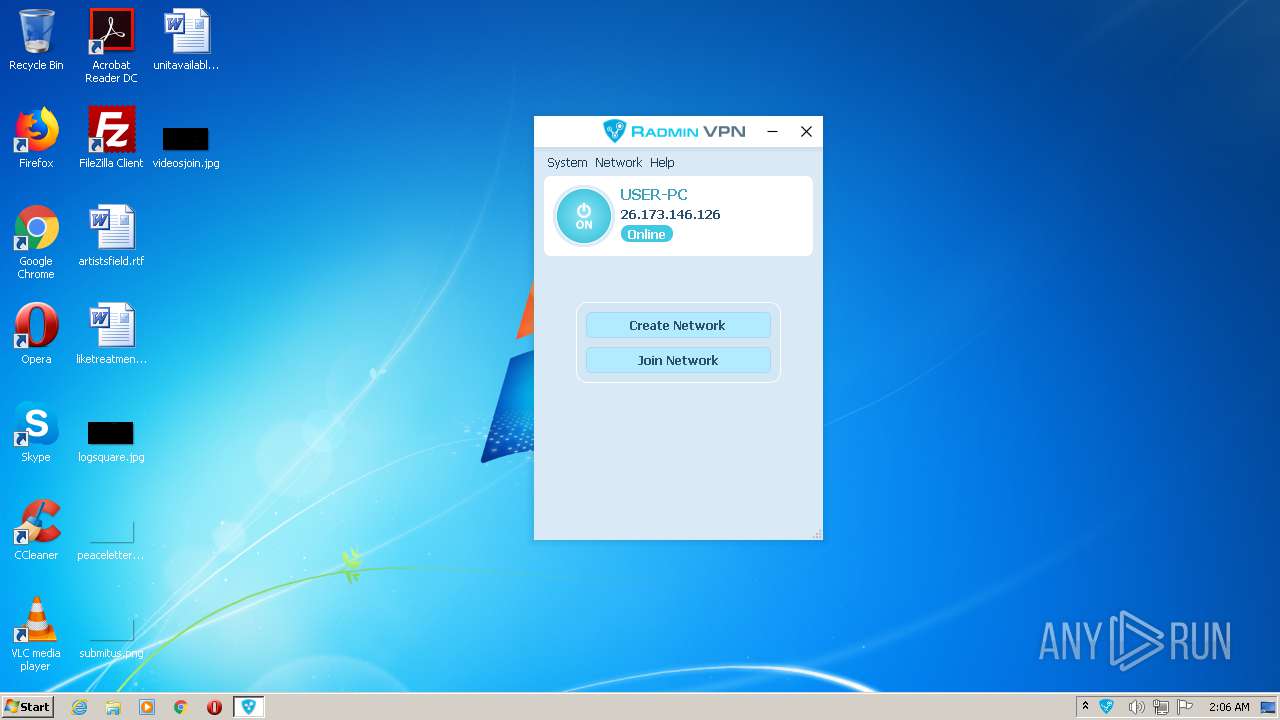Select the artistsfield.rtf document icon

tap(111, 236)
